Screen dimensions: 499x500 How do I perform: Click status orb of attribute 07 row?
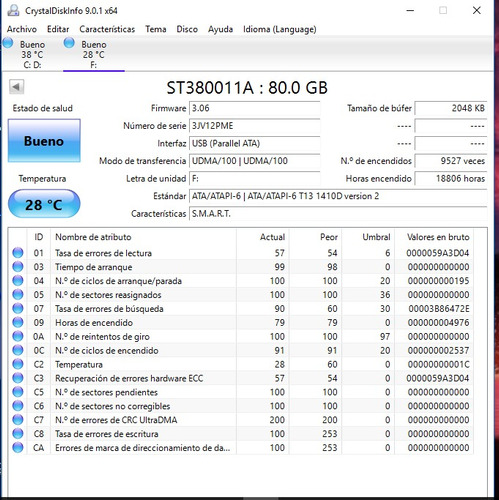click(x=18, y=309)
